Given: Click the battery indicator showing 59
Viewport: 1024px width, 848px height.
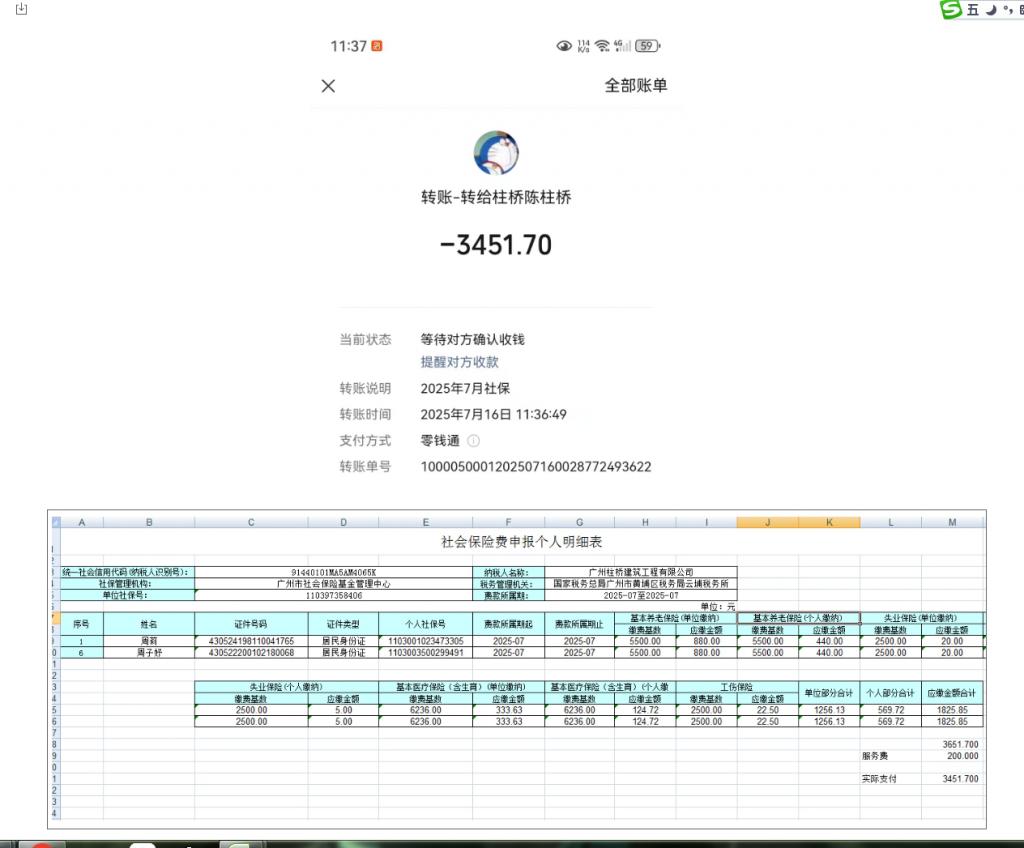Looking at the screenshot, I should tap(648, 46).
